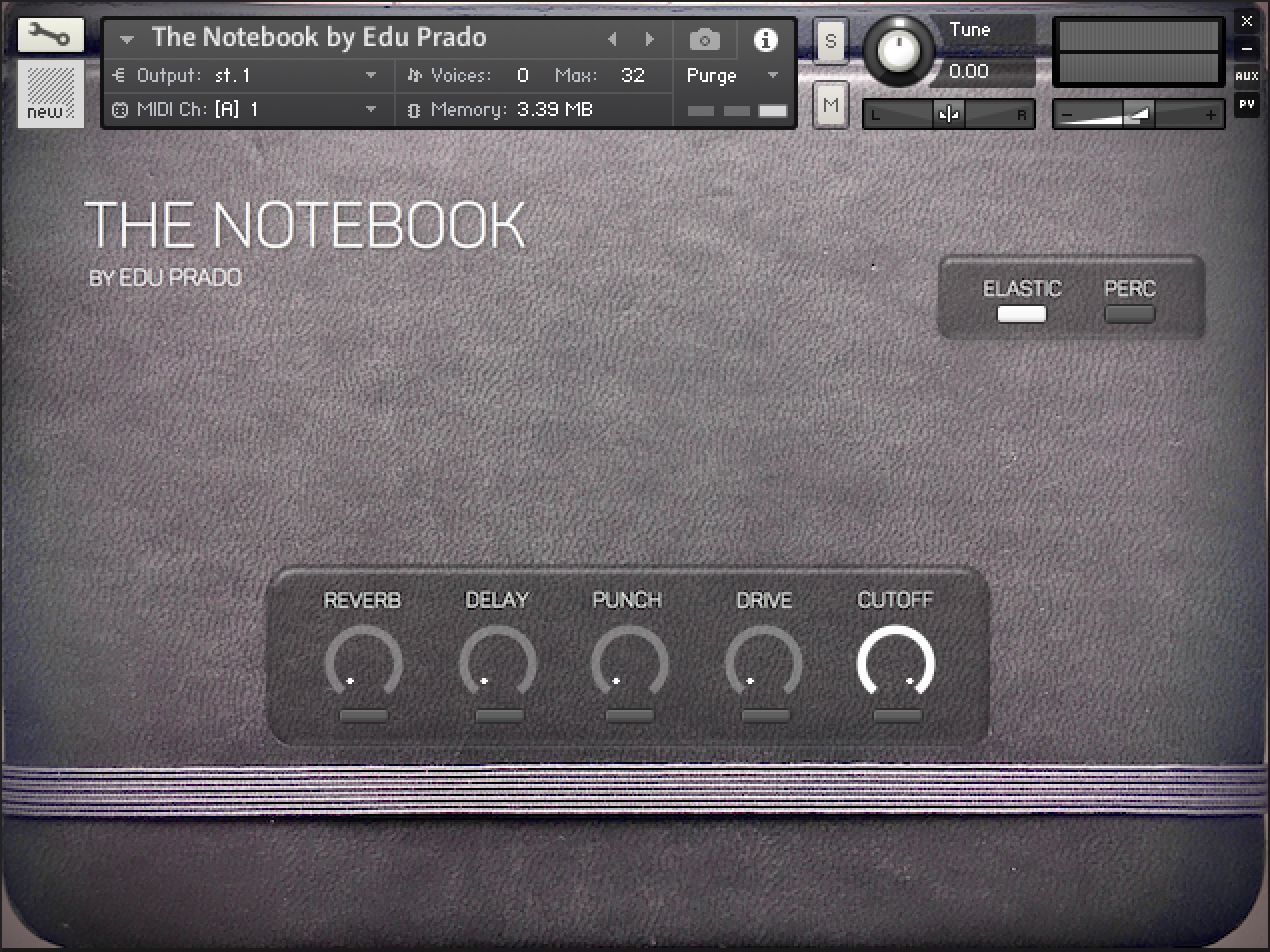The width and height of the screenshot is (1270, 952).
Task: Select the ELASTIC mode button
Action: pos(1021,314)
